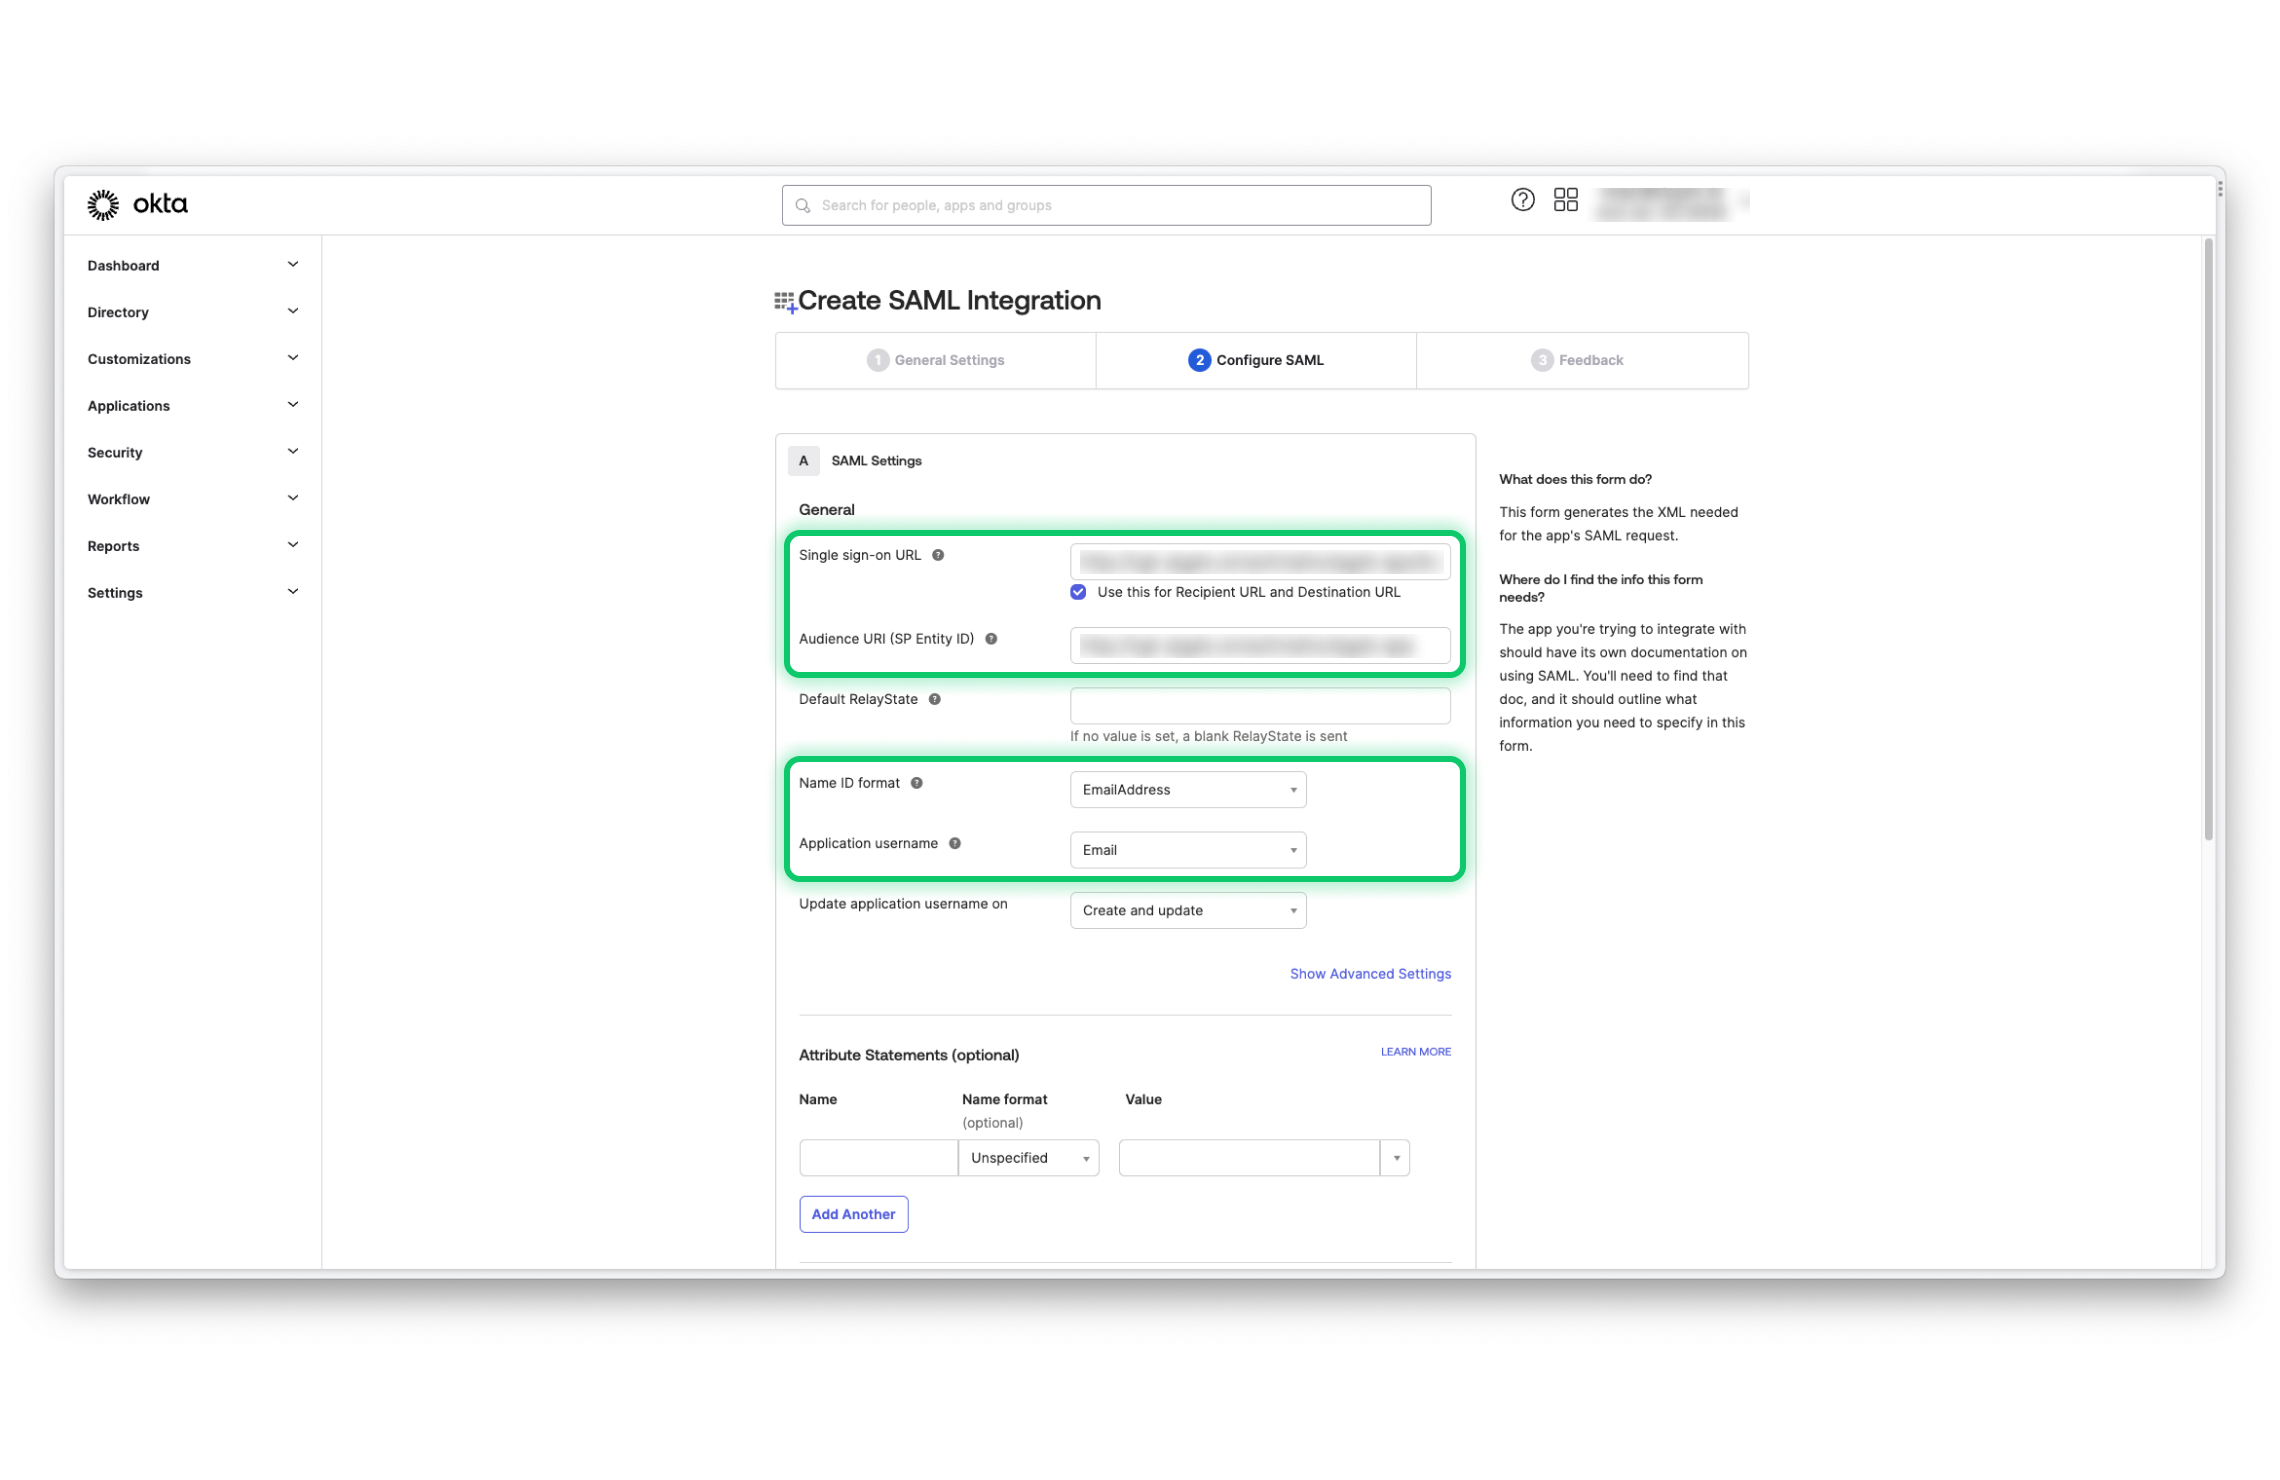This screenshot has height=1480, width=2280.
Task: Expand the Security menu
Action: click(x=192, y=453)
